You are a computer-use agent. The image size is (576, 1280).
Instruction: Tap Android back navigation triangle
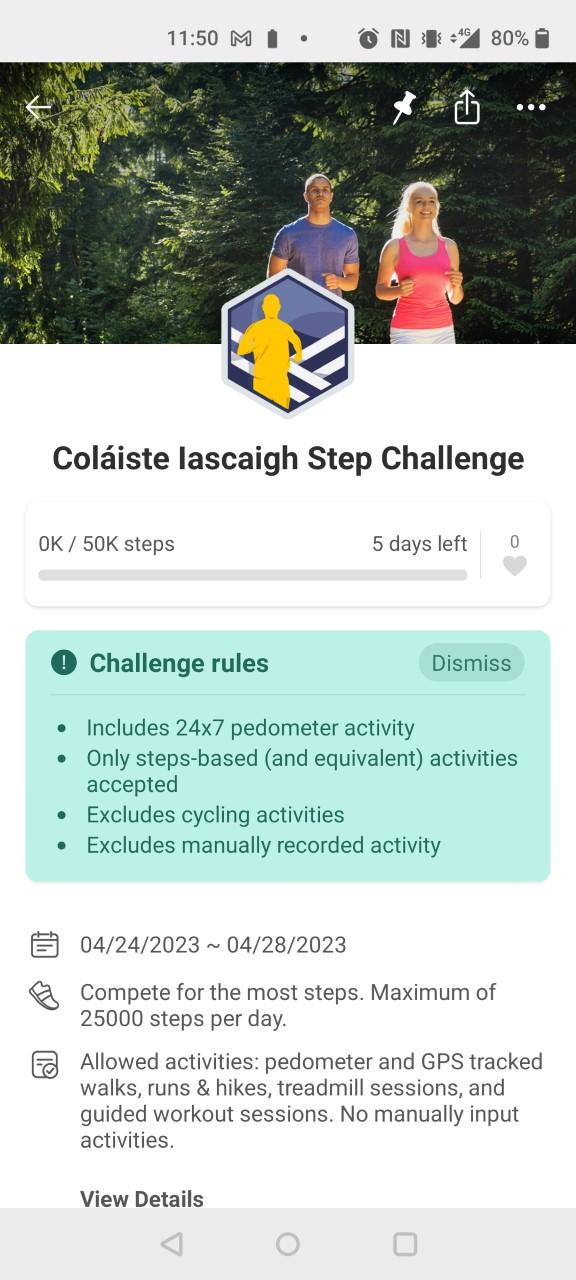(172, 1243)
